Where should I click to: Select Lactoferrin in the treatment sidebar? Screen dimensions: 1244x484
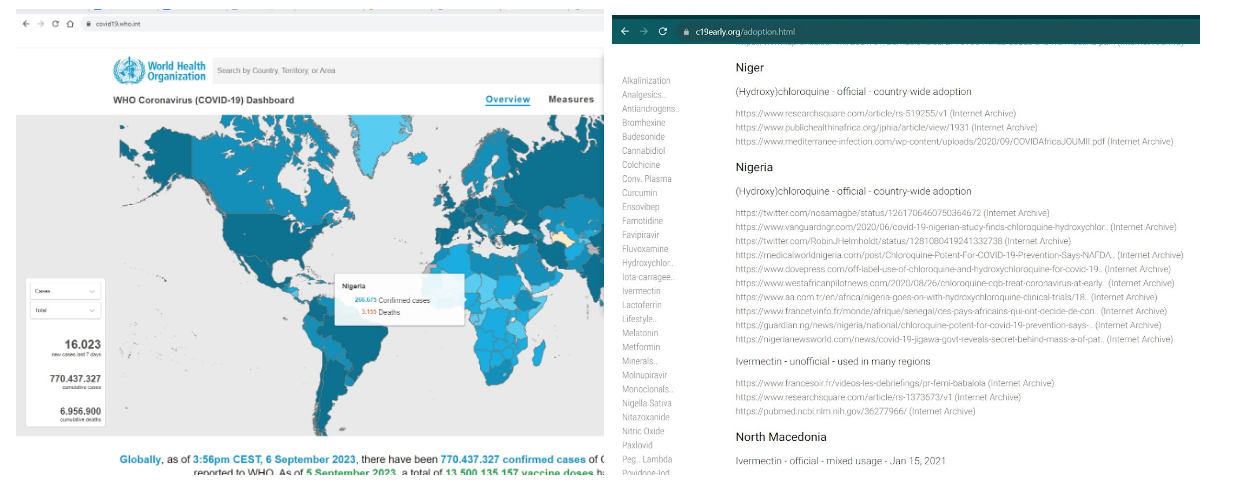[x=642, y=305]
